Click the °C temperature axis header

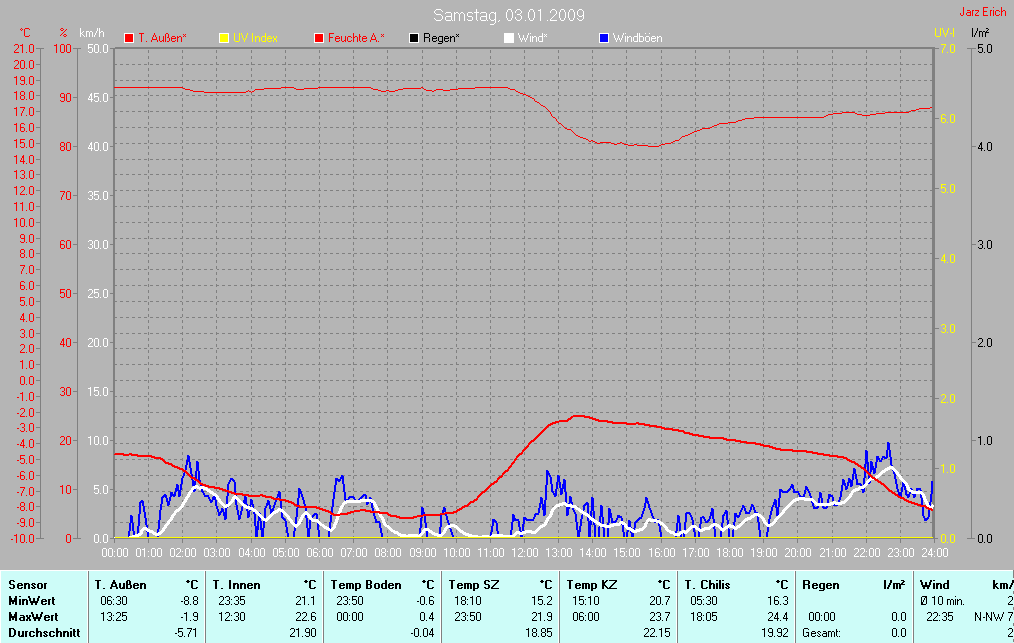(x=25, y=33)
